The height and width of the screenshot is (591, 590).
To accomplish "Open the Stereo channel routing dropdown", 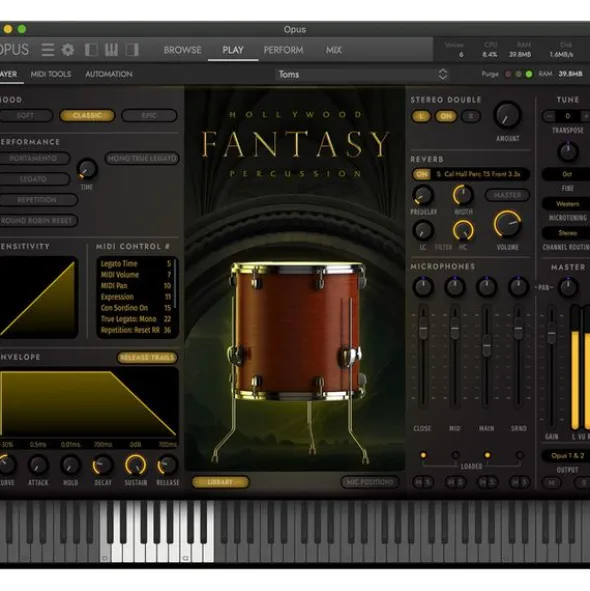I will 567,233.
